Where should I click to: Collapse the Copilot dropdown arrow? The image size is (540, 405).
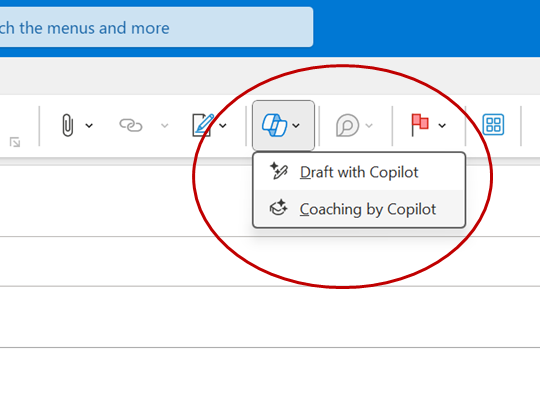click(296, 126)
